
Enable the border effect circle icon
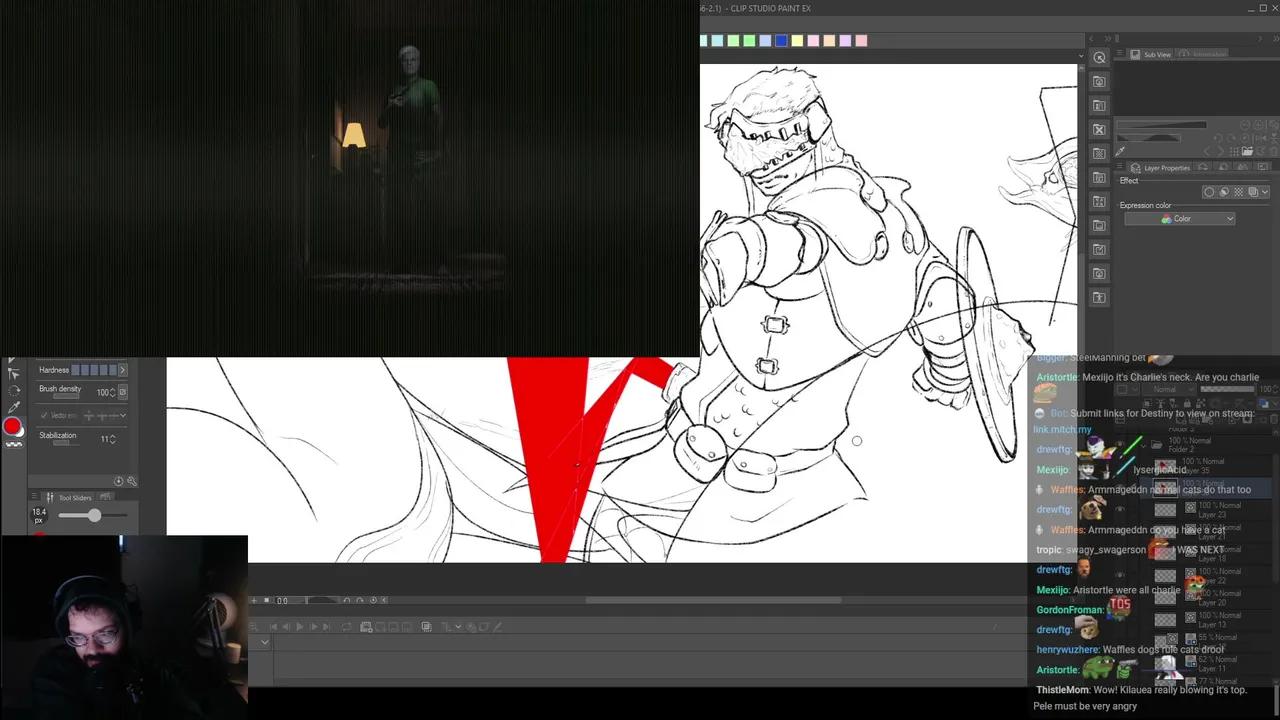(x=1209, y=192)
